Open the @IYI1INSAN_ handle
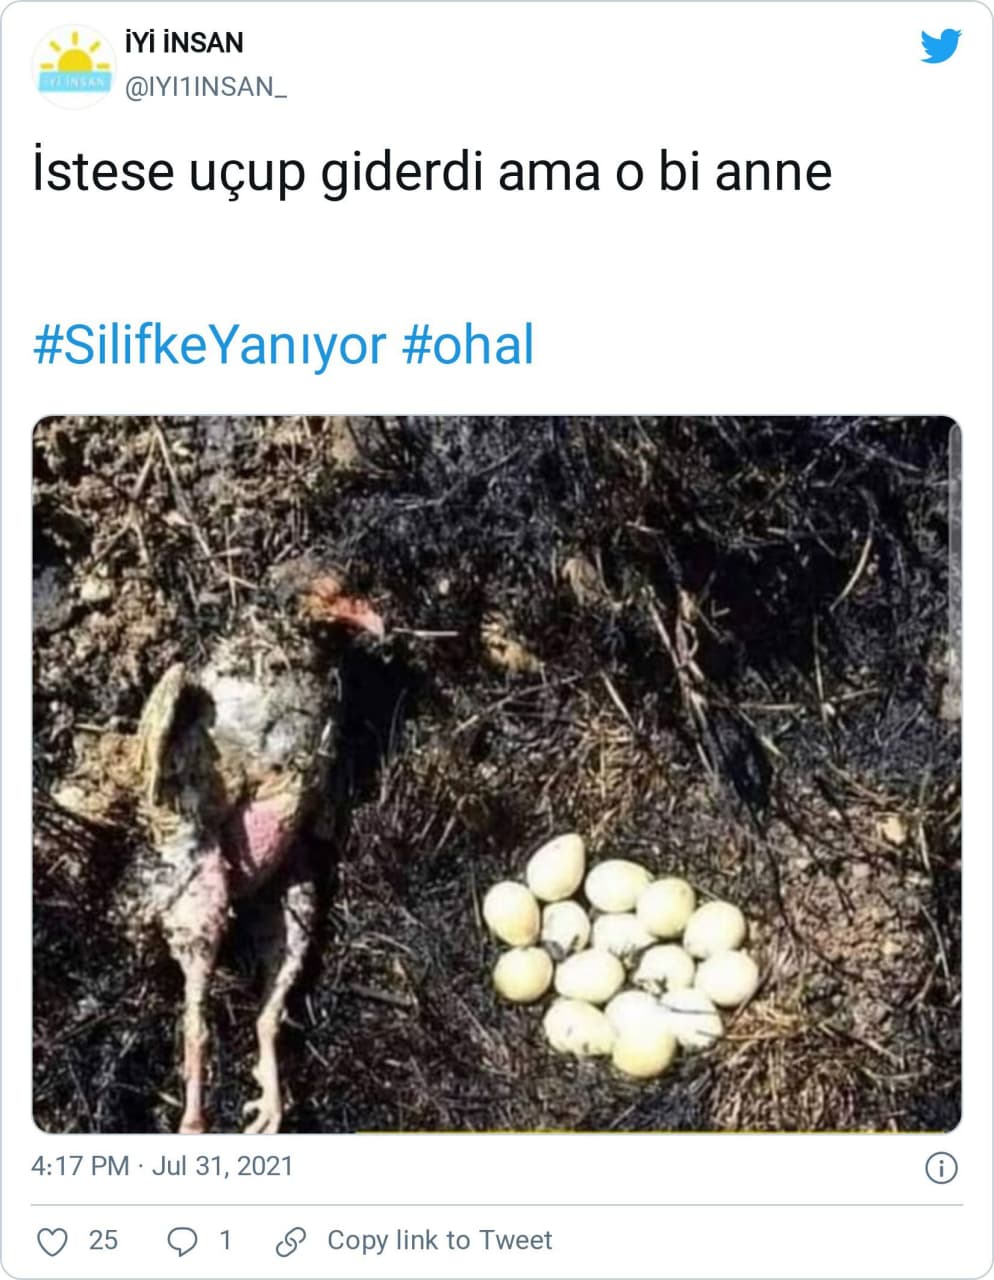The height and width of the screenshot is (1280, 994). point(206,87)
